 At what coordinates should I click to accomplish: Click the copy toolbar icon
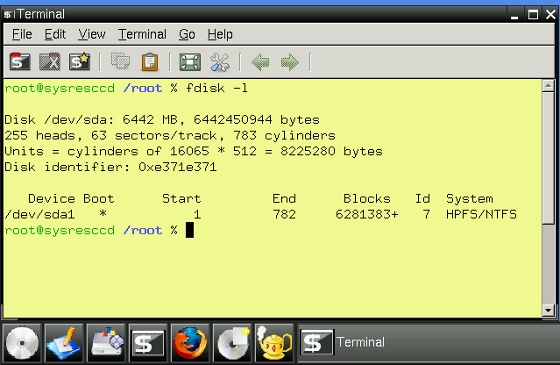pos(120,61)
